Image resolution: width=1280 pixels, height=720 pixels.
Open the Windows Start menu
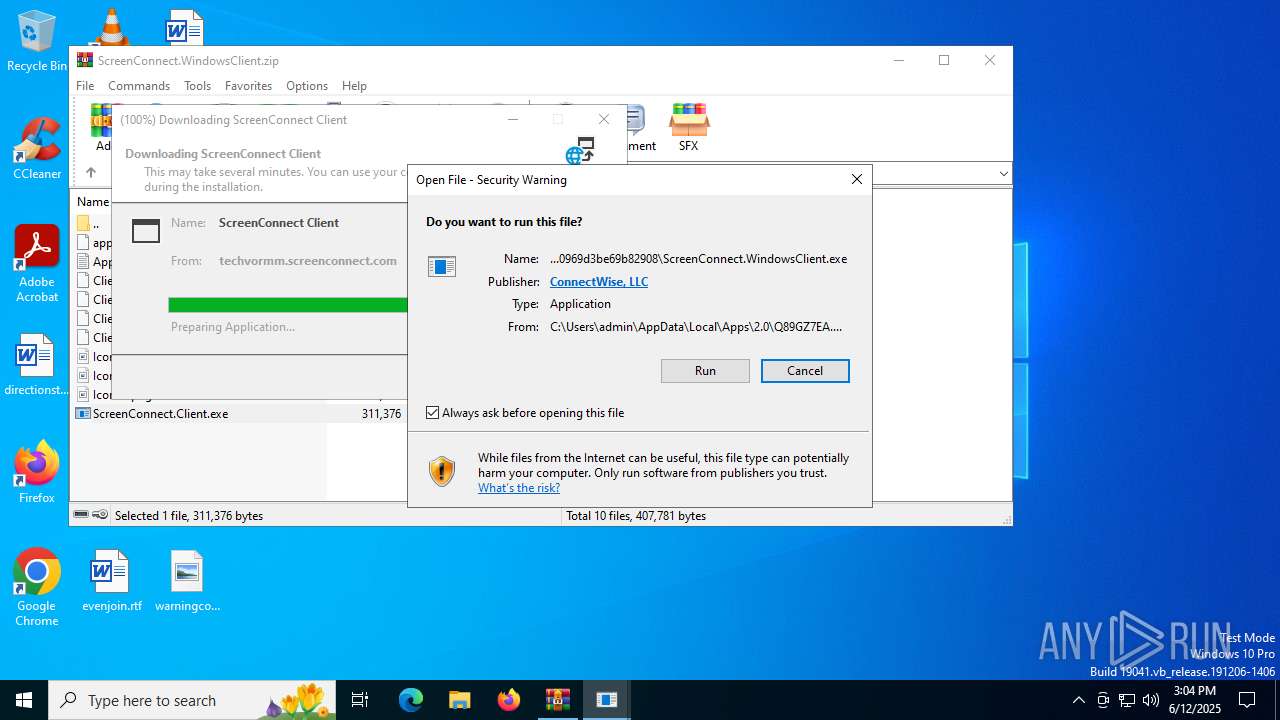pos(24,700)
